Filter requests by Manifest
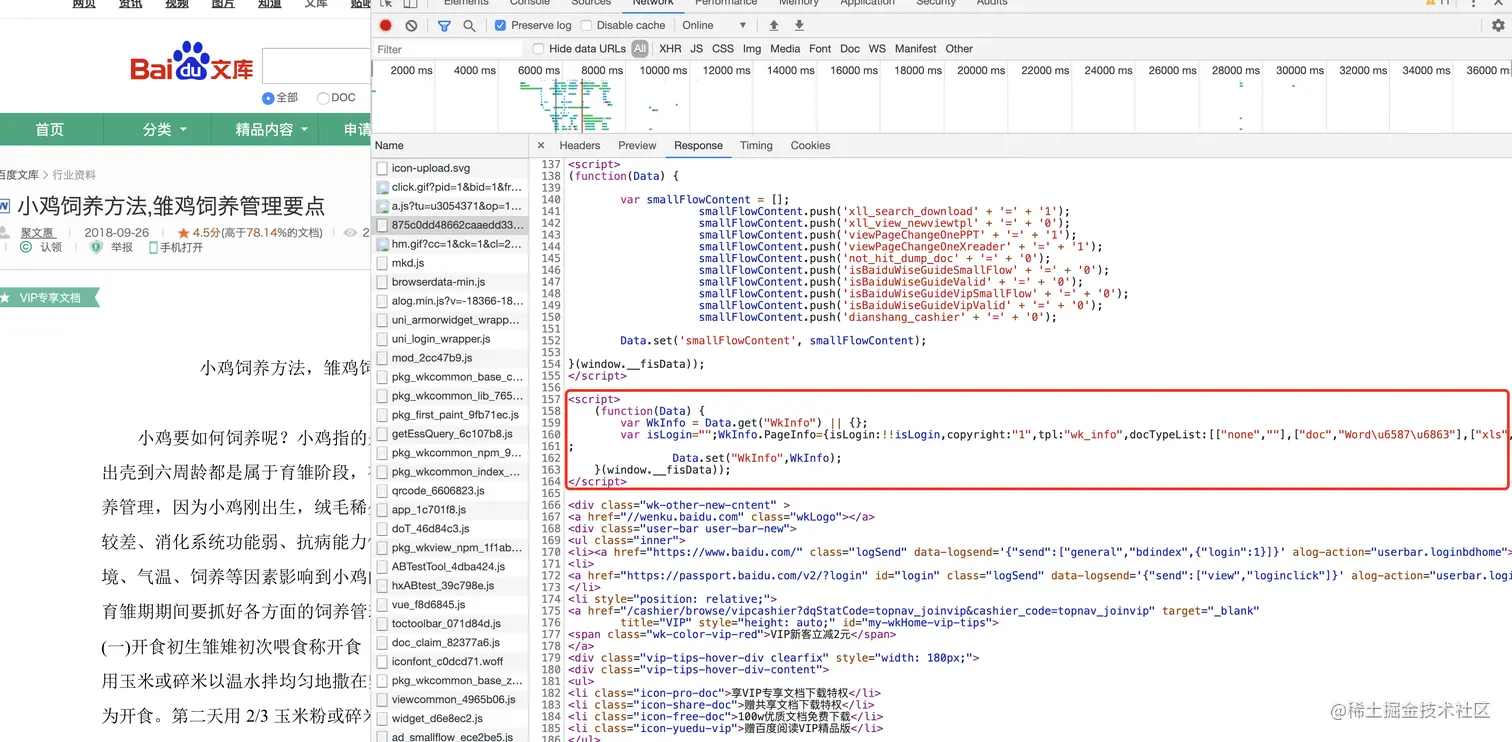Screen dimensions: 1512x742 click(916, 48)
